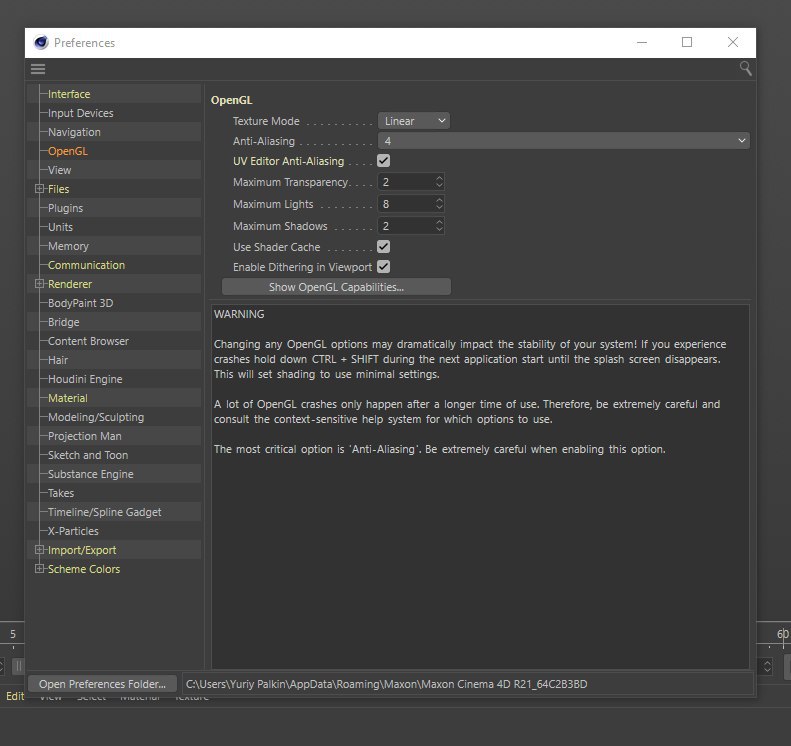
Task: Open the Memory preferences
Action: pyautogui.click(x=69, y=246)
